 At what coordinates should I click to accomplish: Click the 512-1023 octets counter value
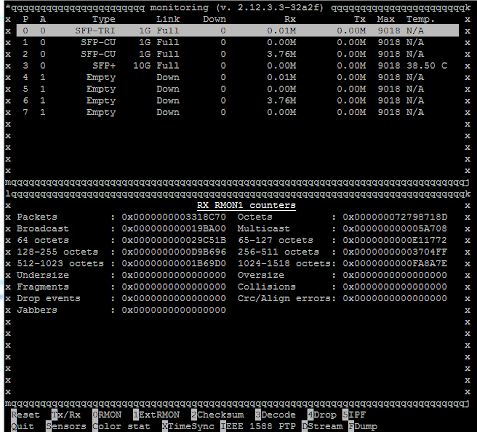coord(174,264)
